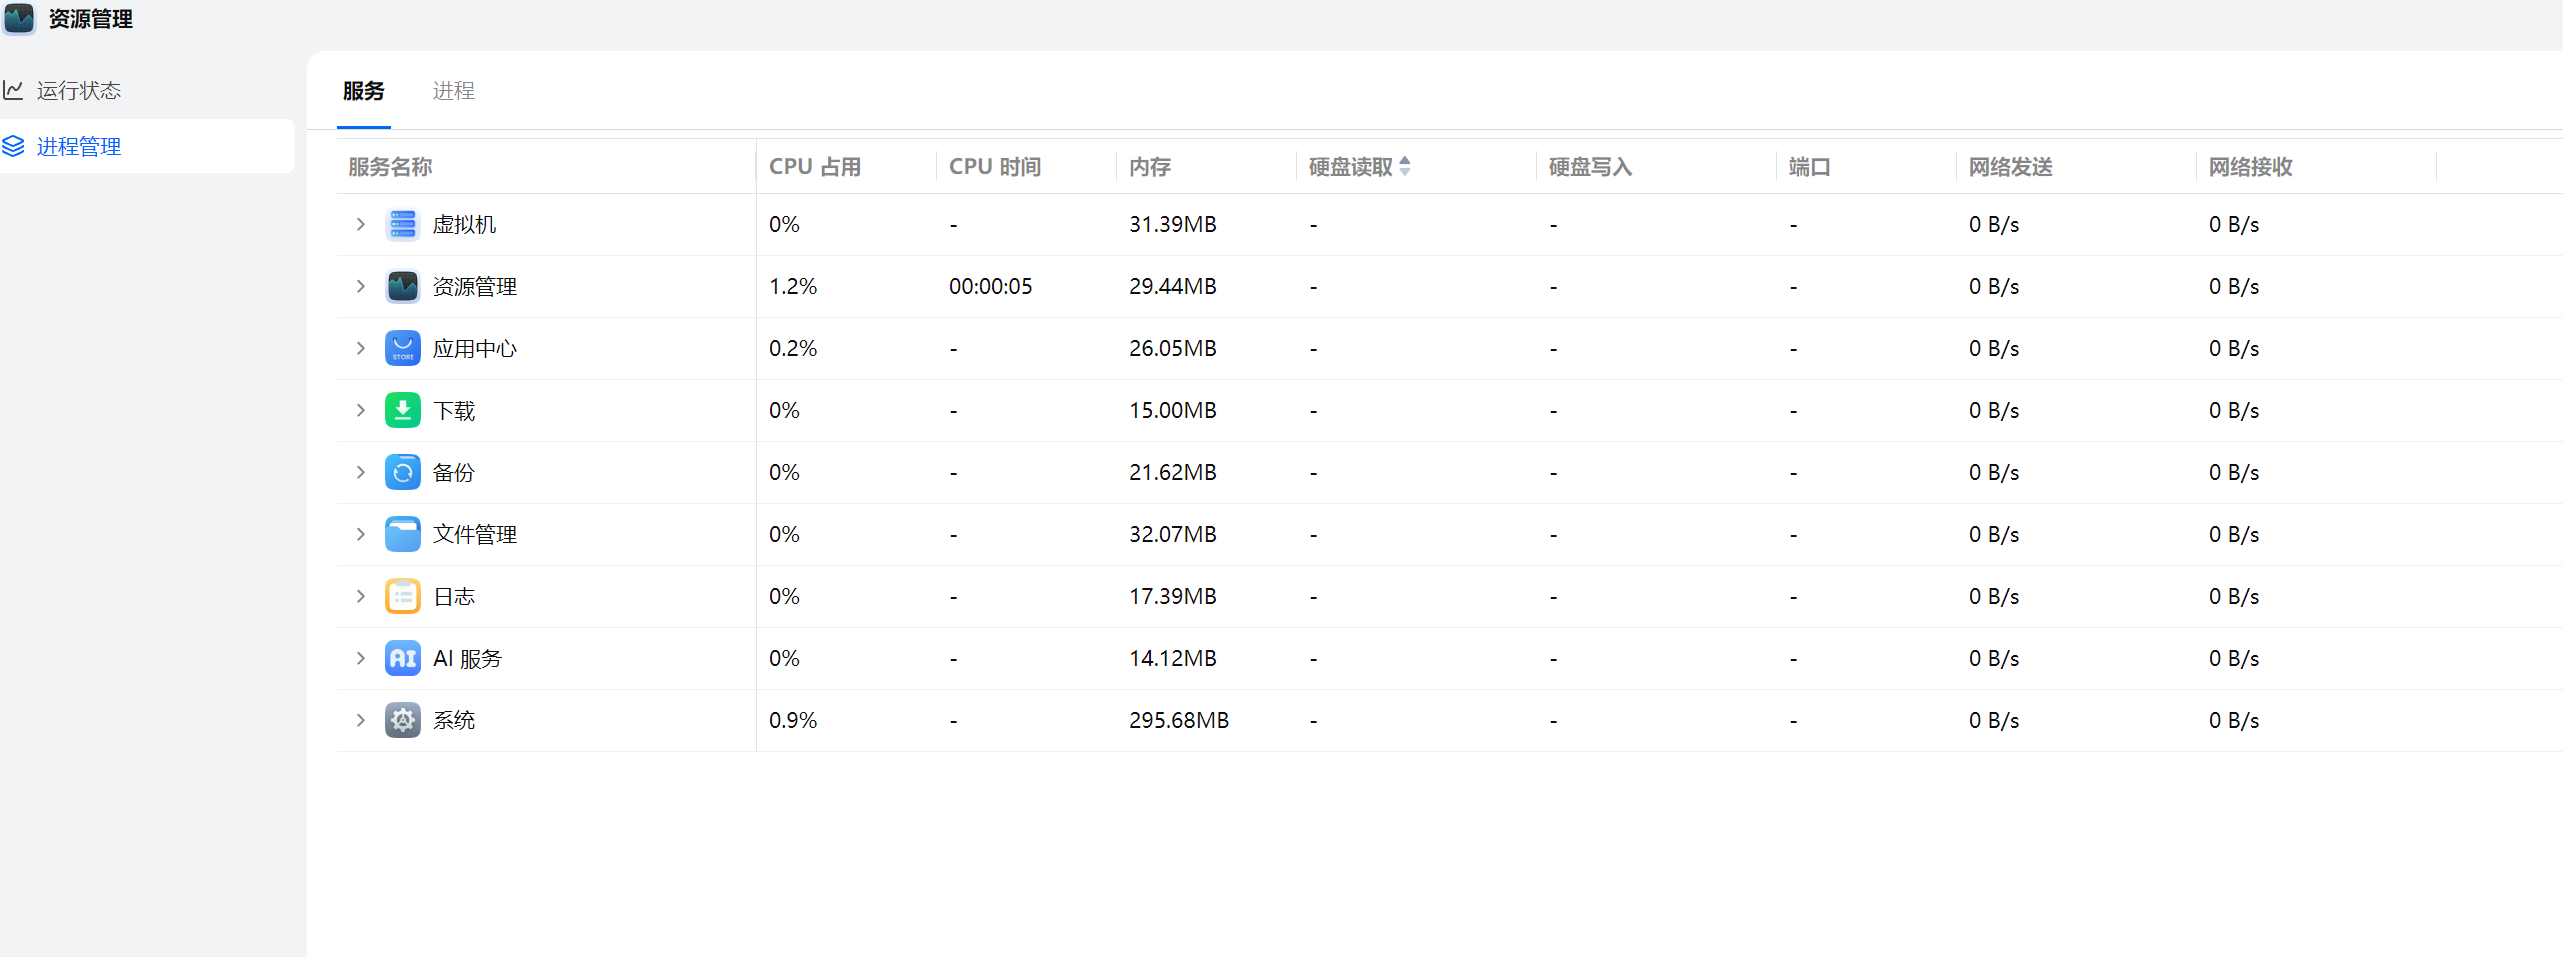Sort by 网络发送 column header
This screenshot has height=957, width=2563.
[2011, 167]
